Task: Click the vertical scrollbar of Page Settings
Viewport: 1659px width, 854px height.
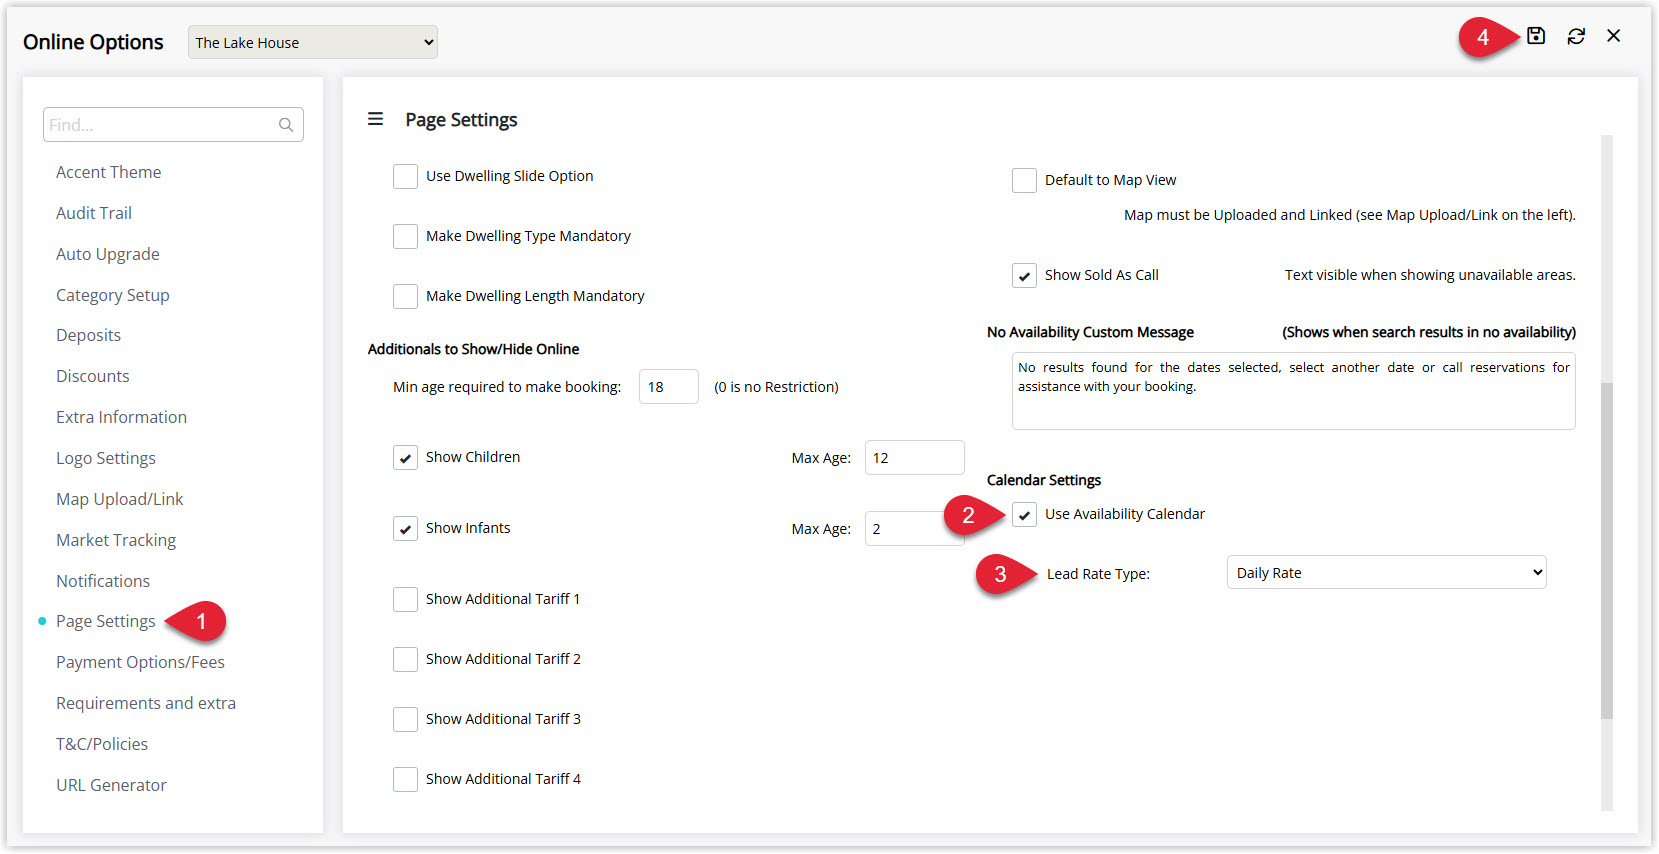Action: coord(1607,550)
